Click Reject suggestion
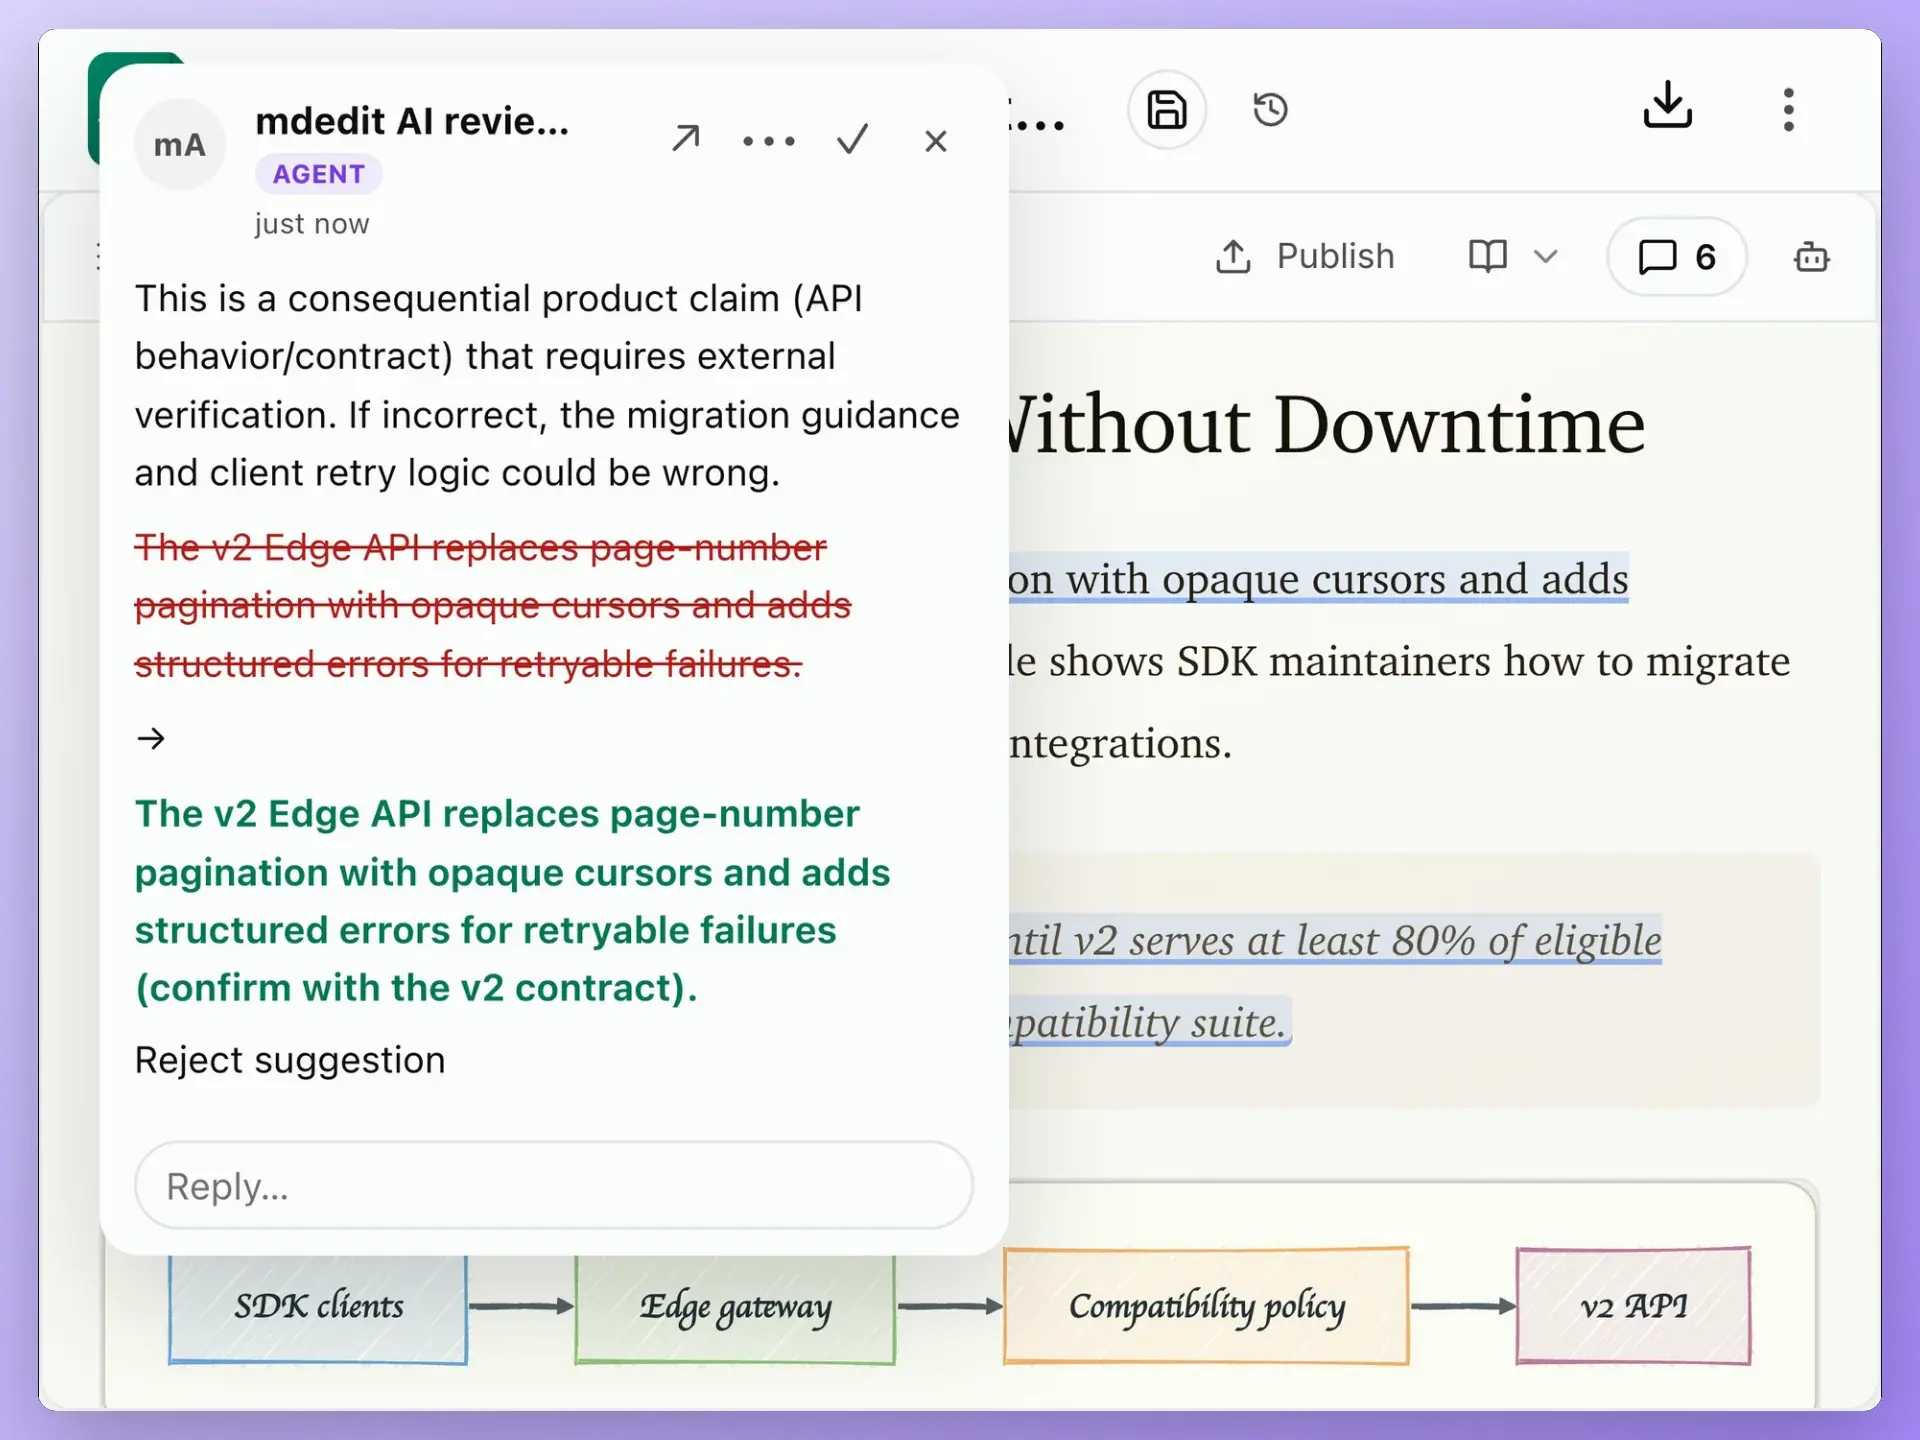Viewport: 1920px width, 1440px height. pyautogui.click(x=290, y=1060)
